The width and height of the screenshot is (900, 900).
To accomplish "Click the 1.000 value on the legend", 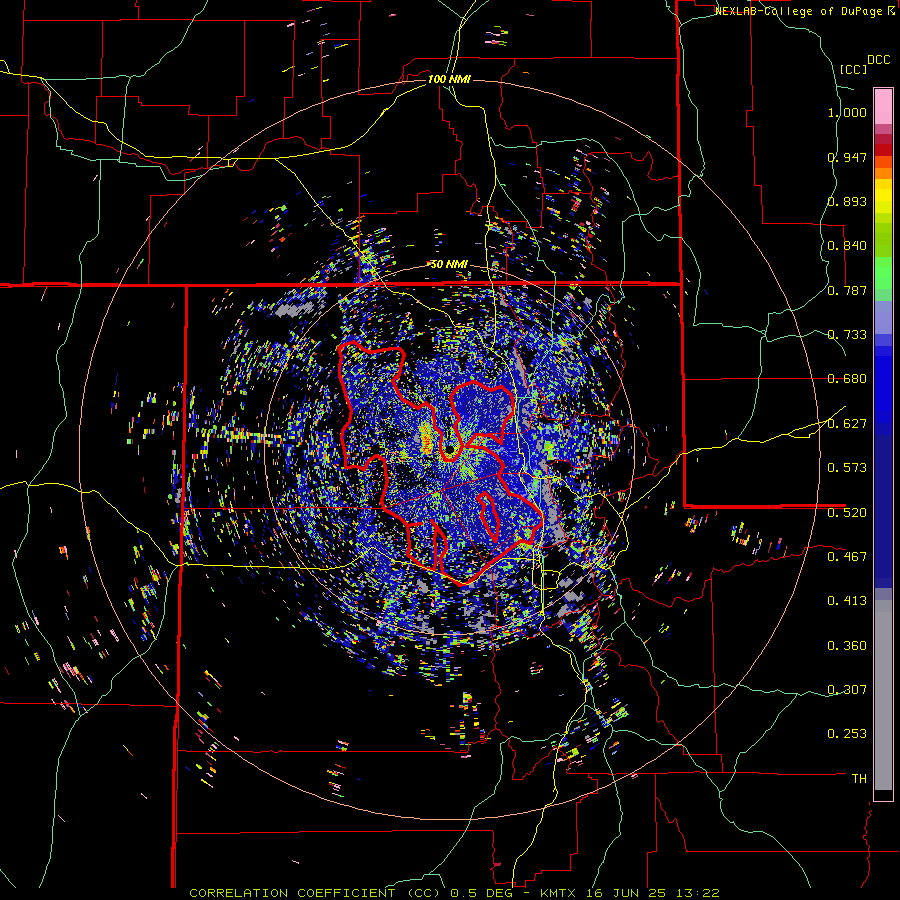I will [847, 112].
